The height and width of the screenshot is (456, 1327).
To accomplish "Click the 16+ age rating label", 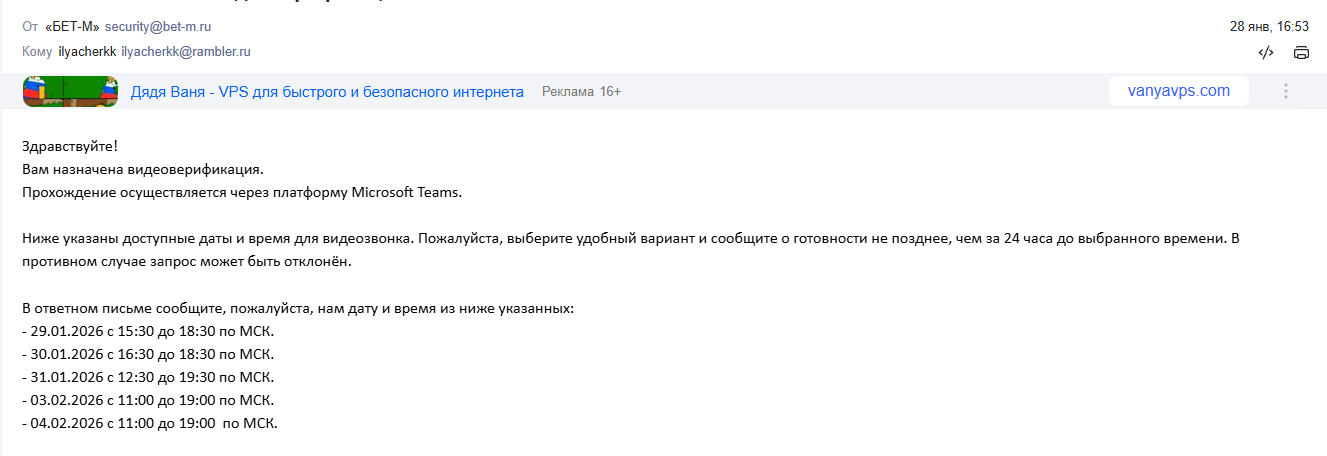I will pyautogui.click(x=610, y=92).
